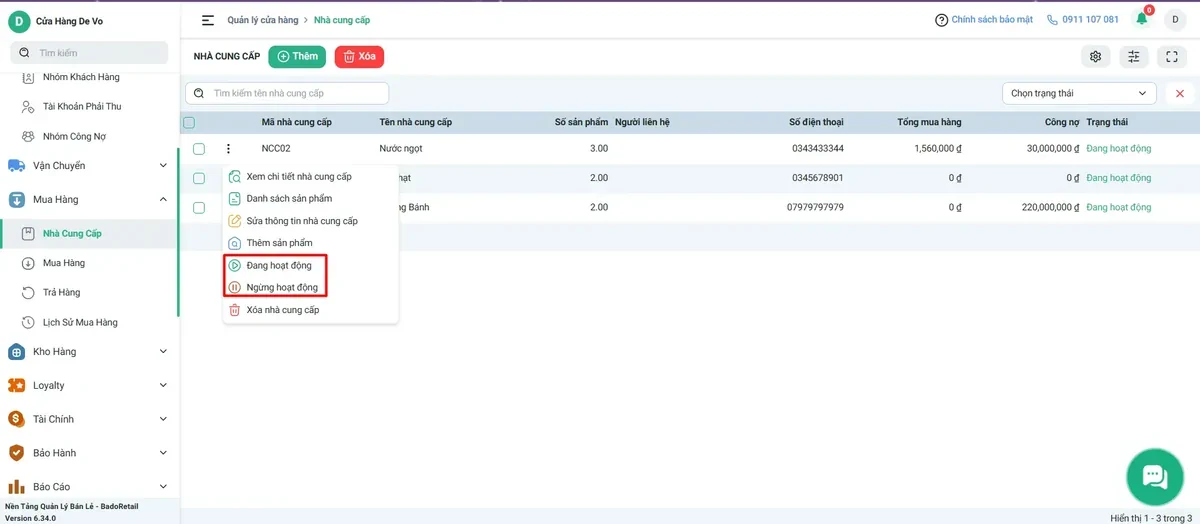This screenshot has width=1200, height=524.
Task: Open the filter sliders icon
Action: [x=1134, y=57]
